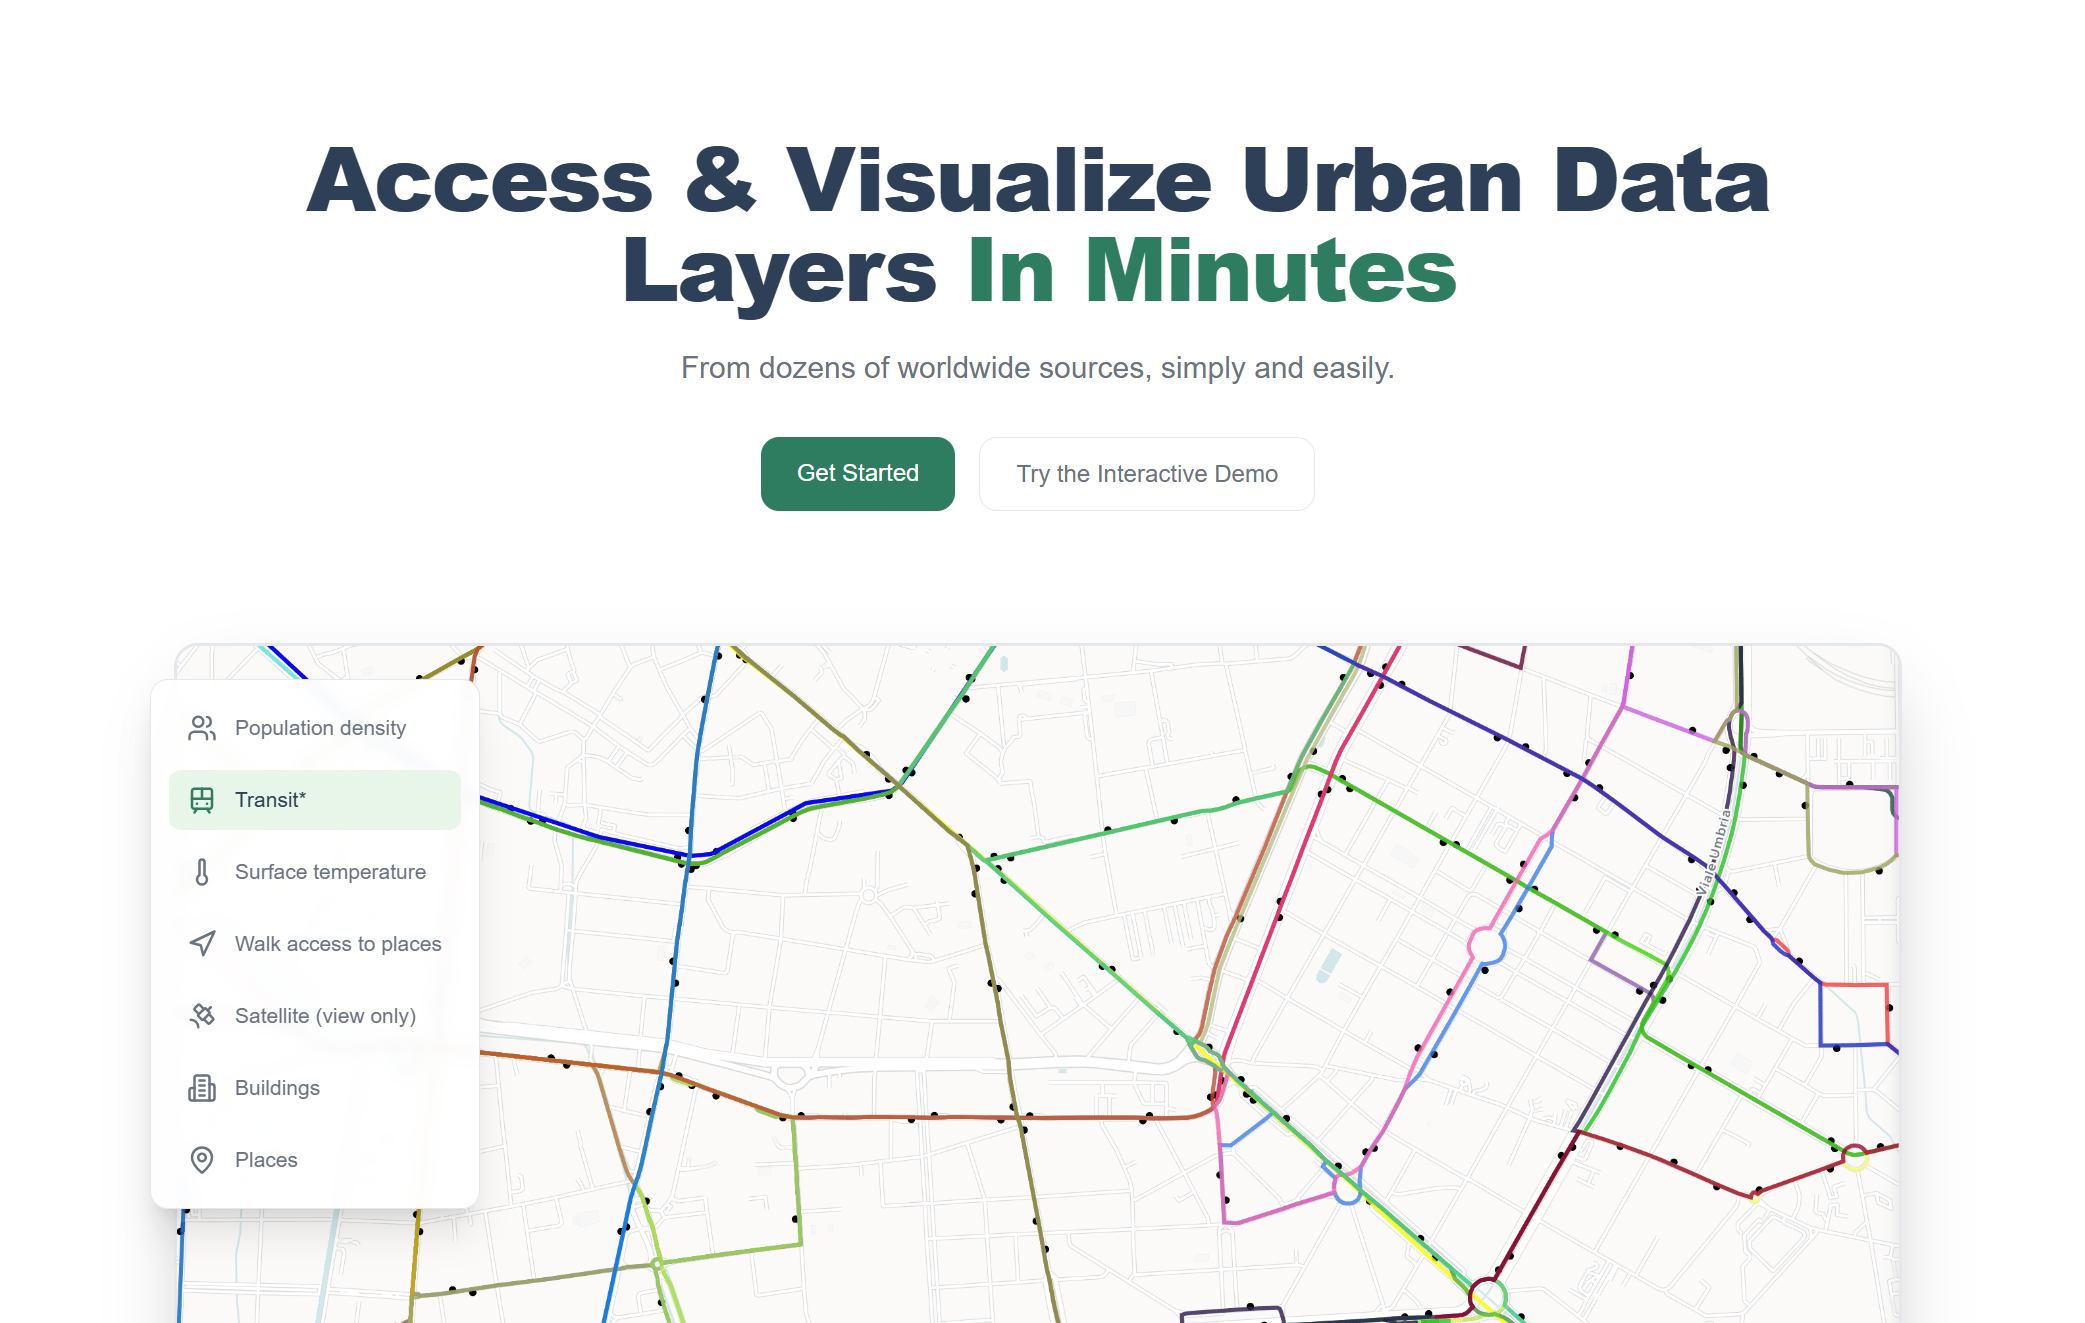The height and width of the screenshot is (1323, 2085).
Task: Click the Transit bus icon
Action: point(202,800)
